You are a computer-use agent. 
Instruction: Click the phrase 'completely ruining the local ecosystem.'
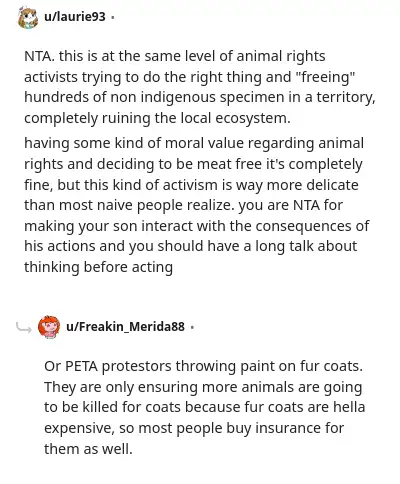[157, 118]
